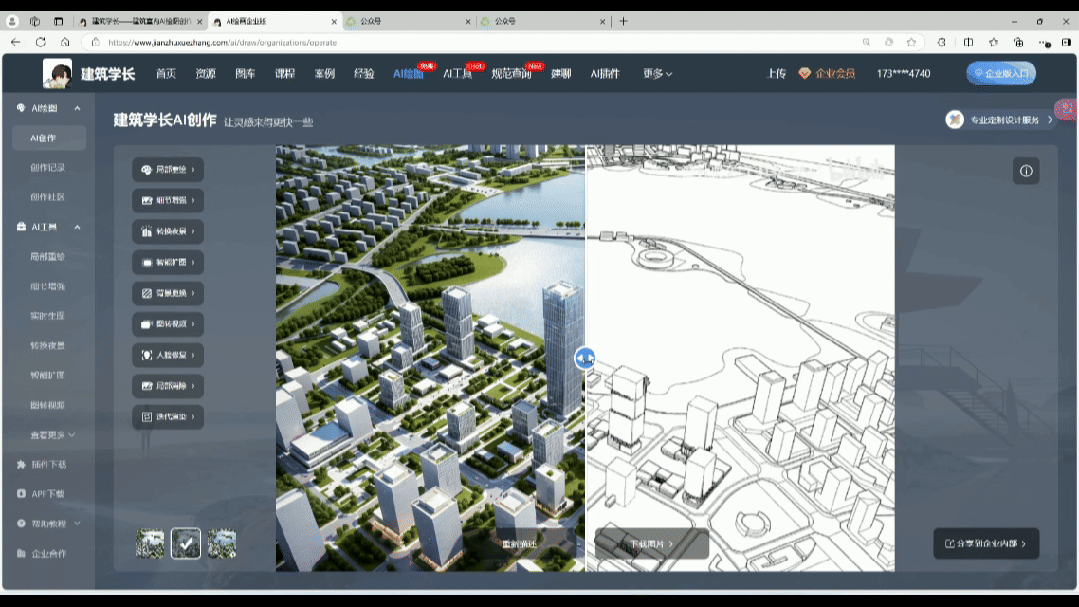The height and width of the screenshot is (607, 1079).
Task: Open the 更多 dropdown in top navigation
Action: click(x=657, y=74)
